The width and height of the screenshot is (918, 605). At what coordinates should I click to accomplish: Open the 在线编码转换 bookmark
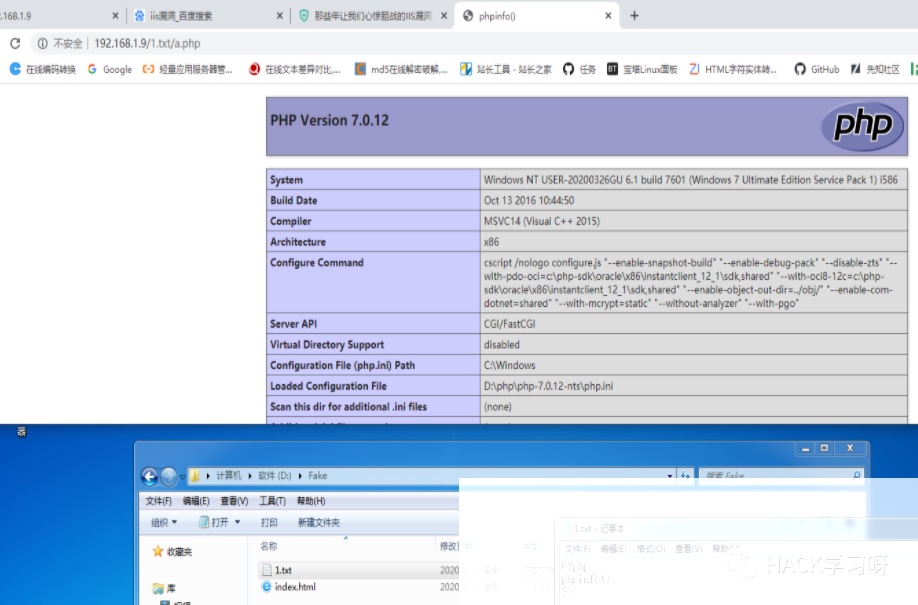pos(43,69)
